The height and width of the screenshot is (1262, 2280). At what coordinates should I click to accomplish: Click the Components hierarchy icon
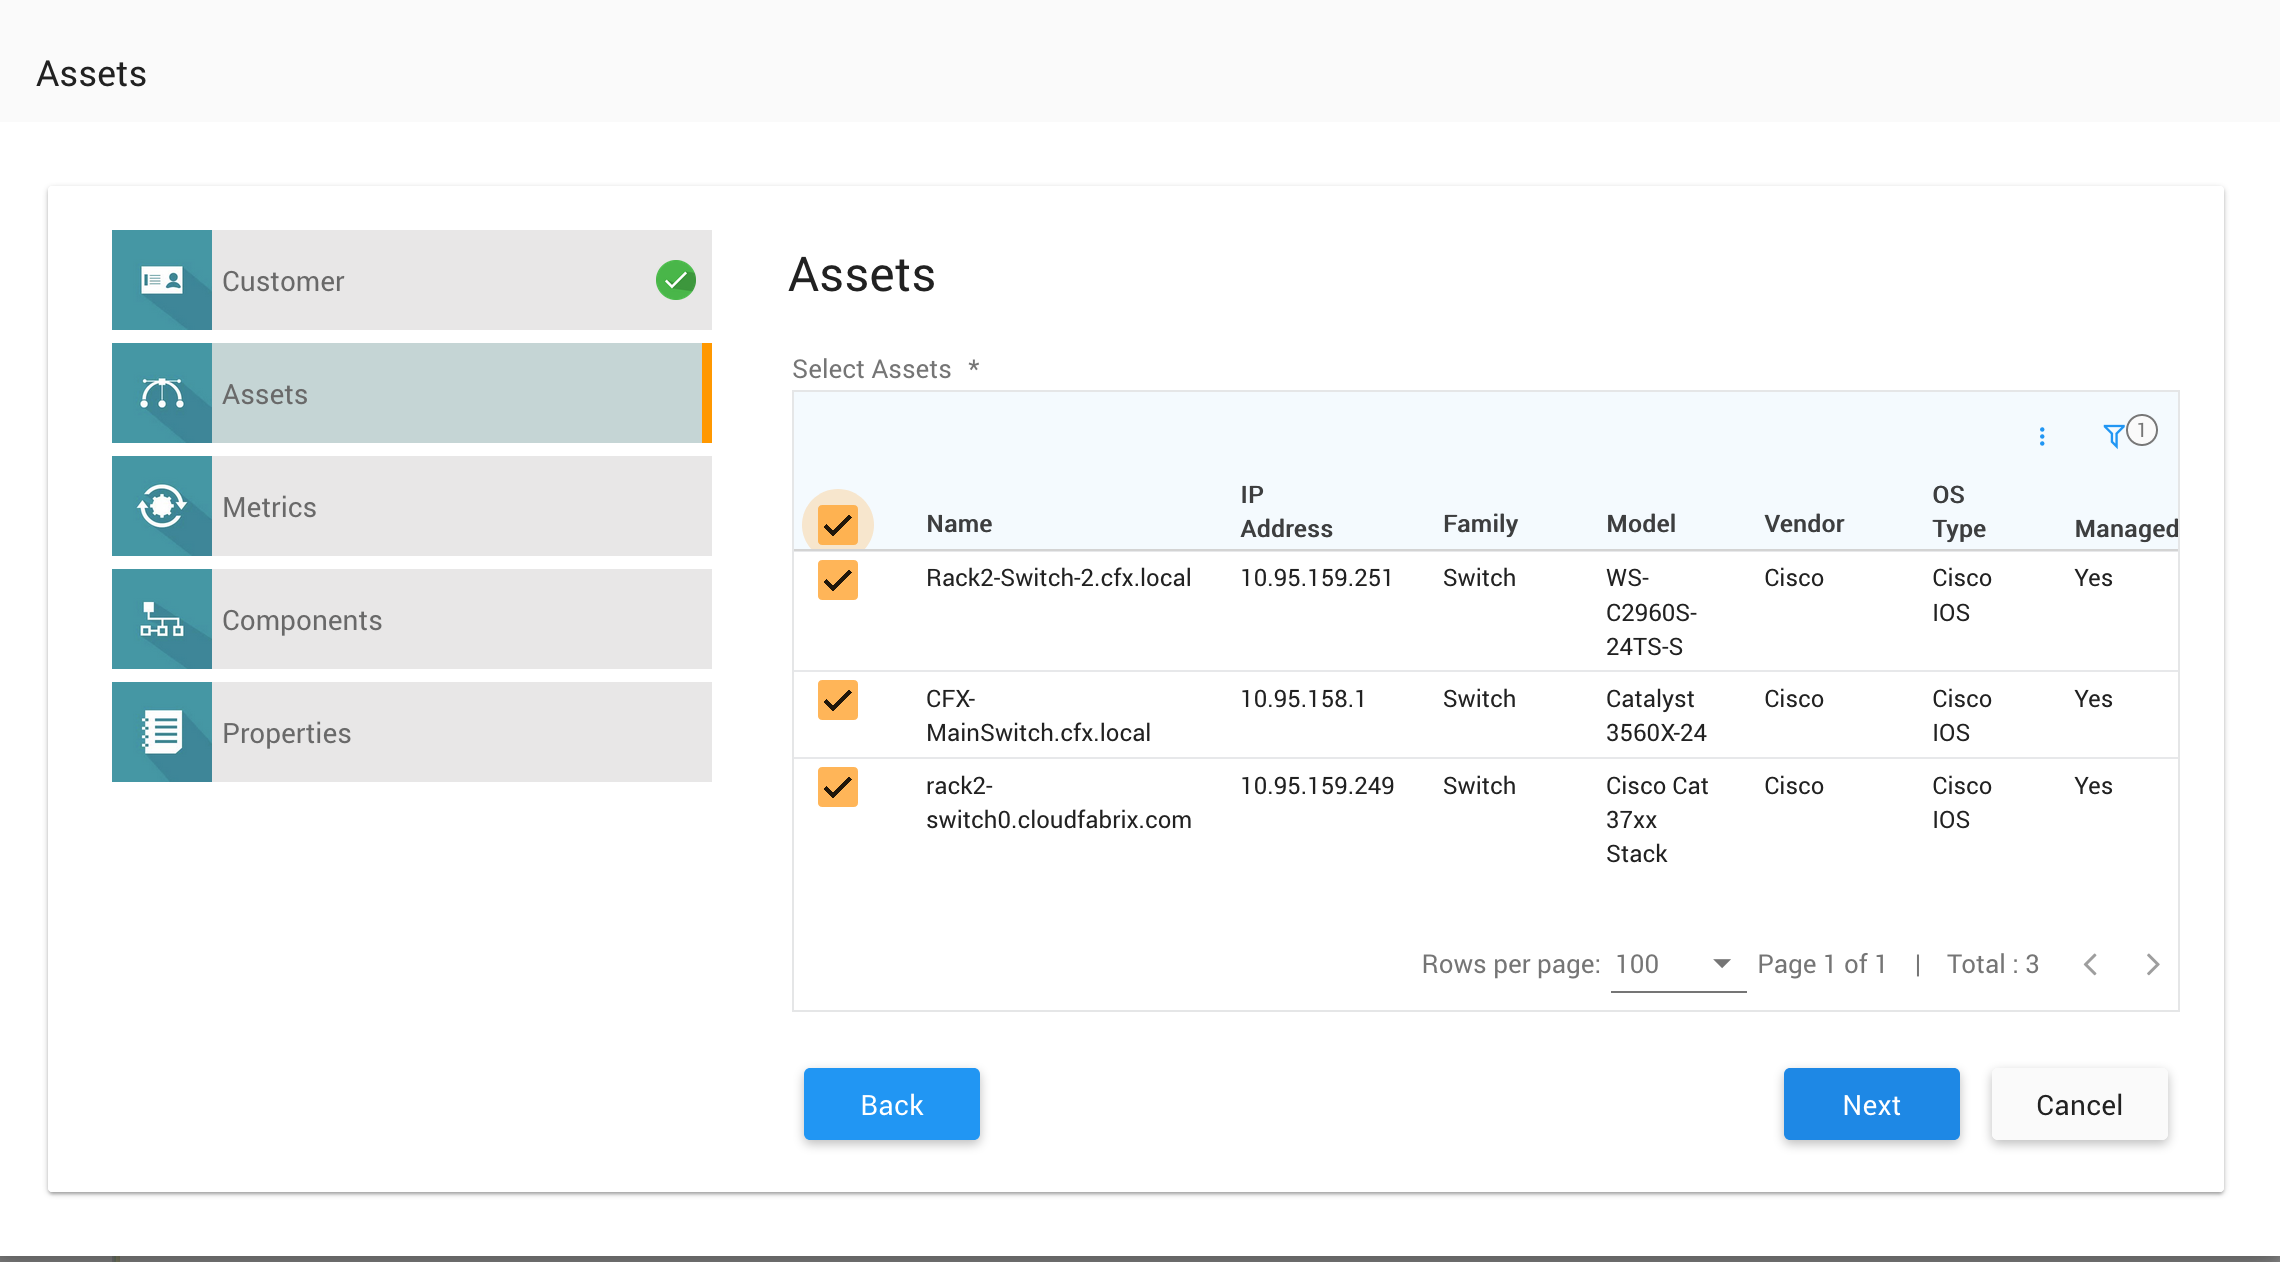[x=162, y=619]
